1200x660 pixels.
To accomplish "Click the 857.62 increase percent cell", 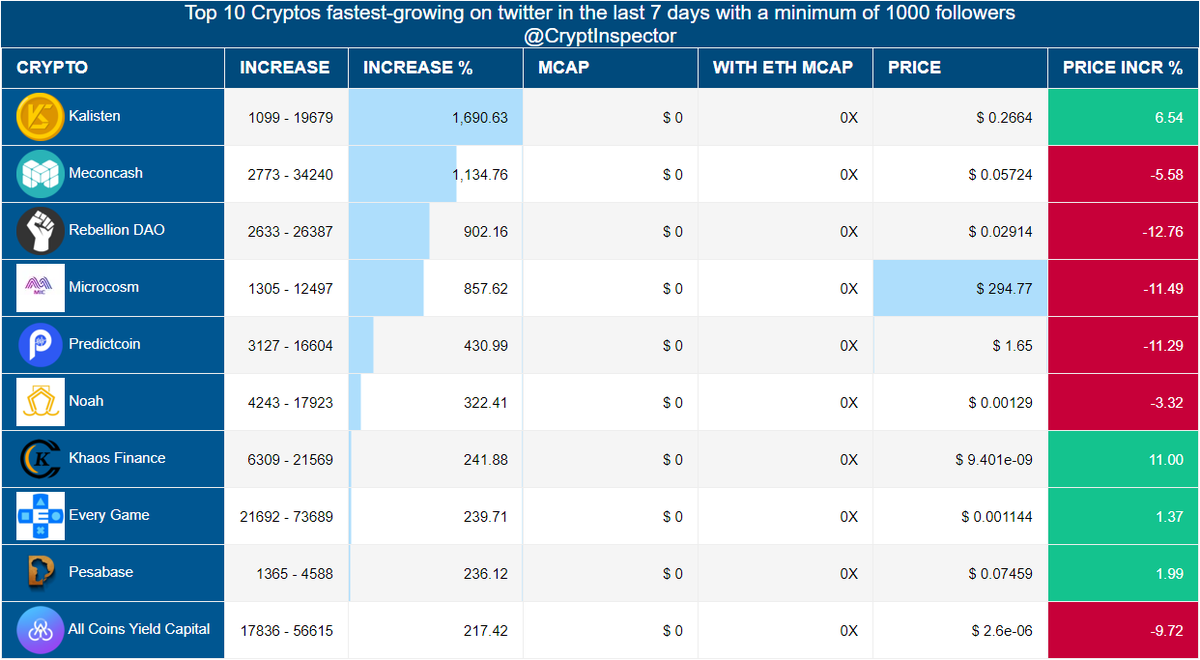I will click(436, 288).
